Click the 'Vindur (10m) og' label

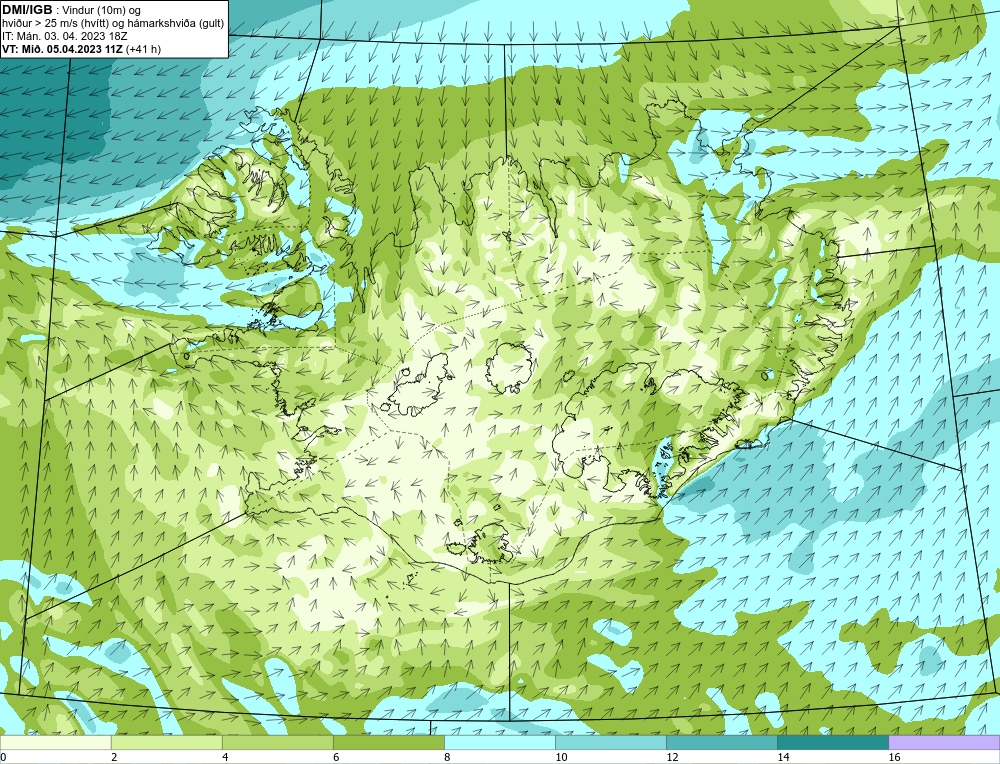click(x=101, y=10)
